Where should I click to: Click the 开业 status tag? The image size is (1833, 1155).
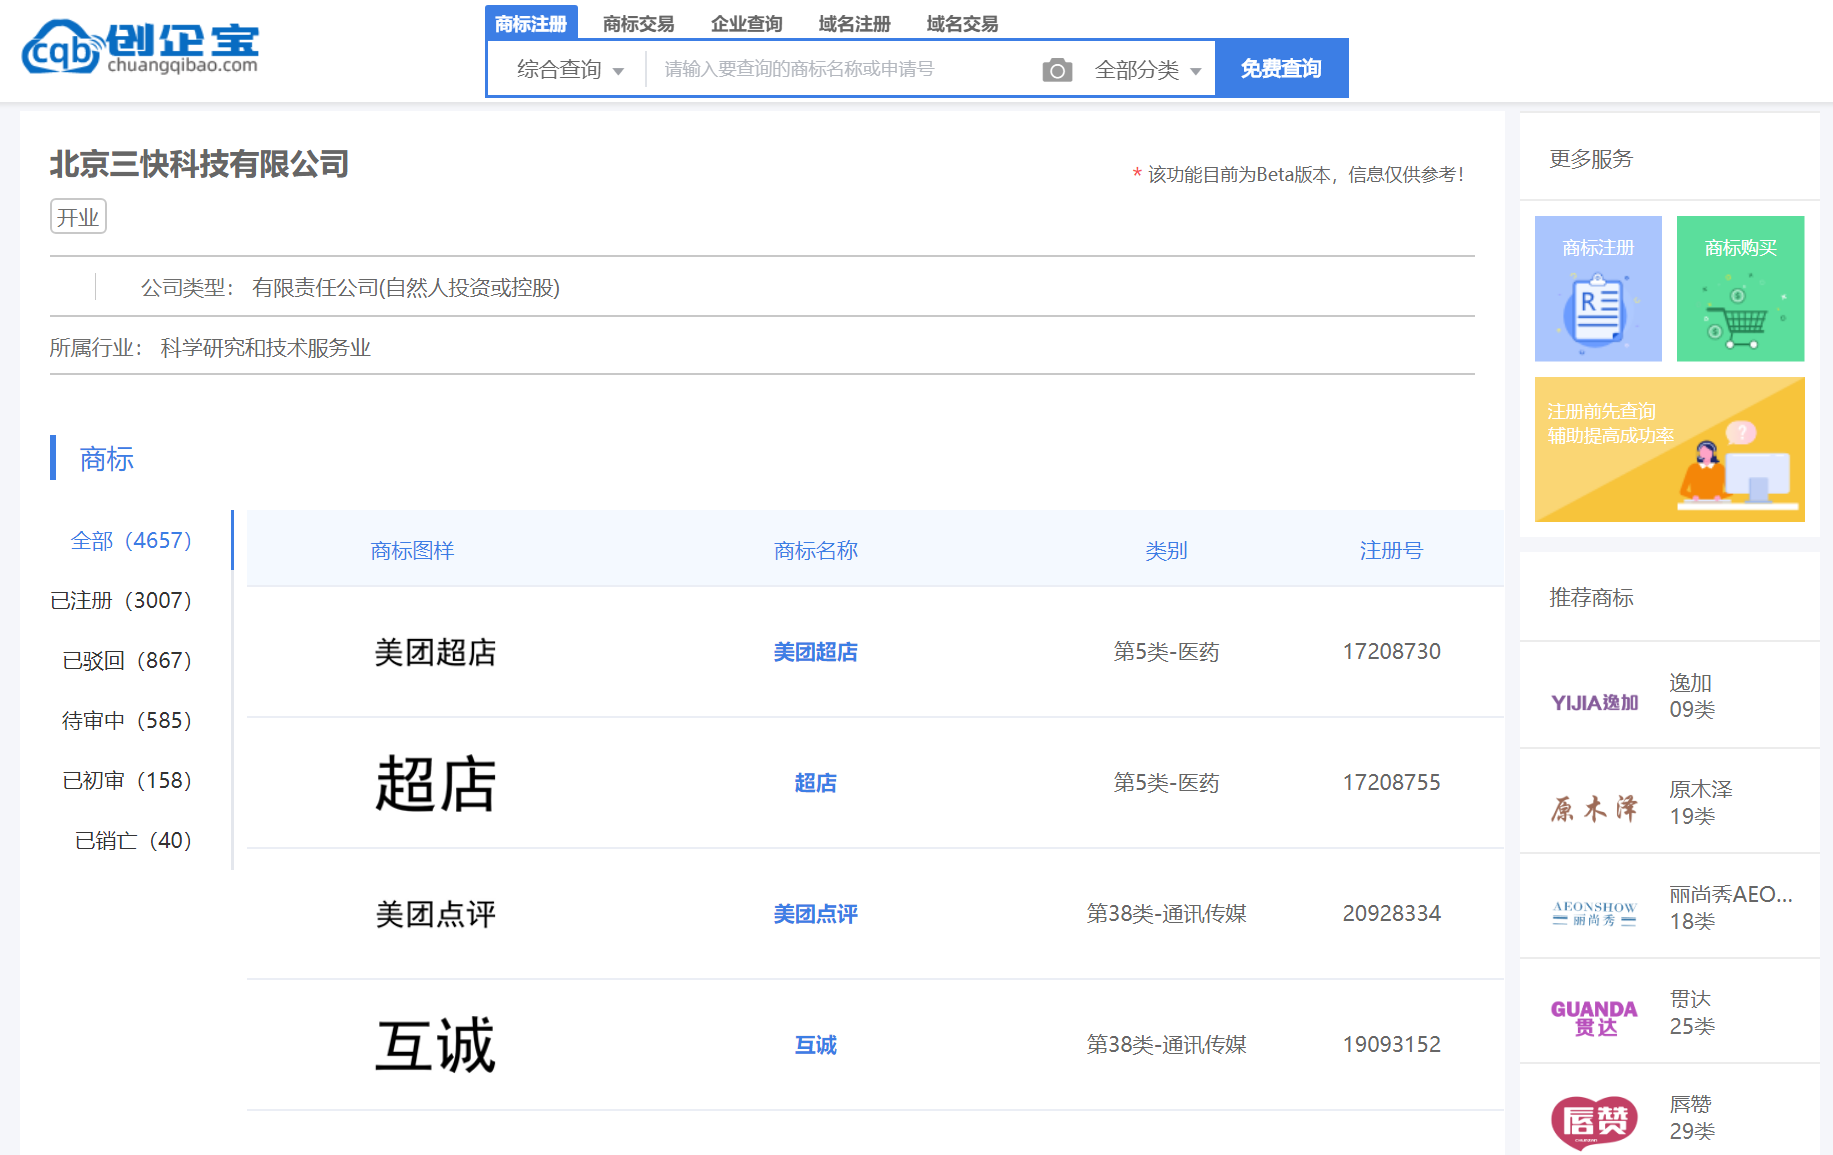[78, 217]
